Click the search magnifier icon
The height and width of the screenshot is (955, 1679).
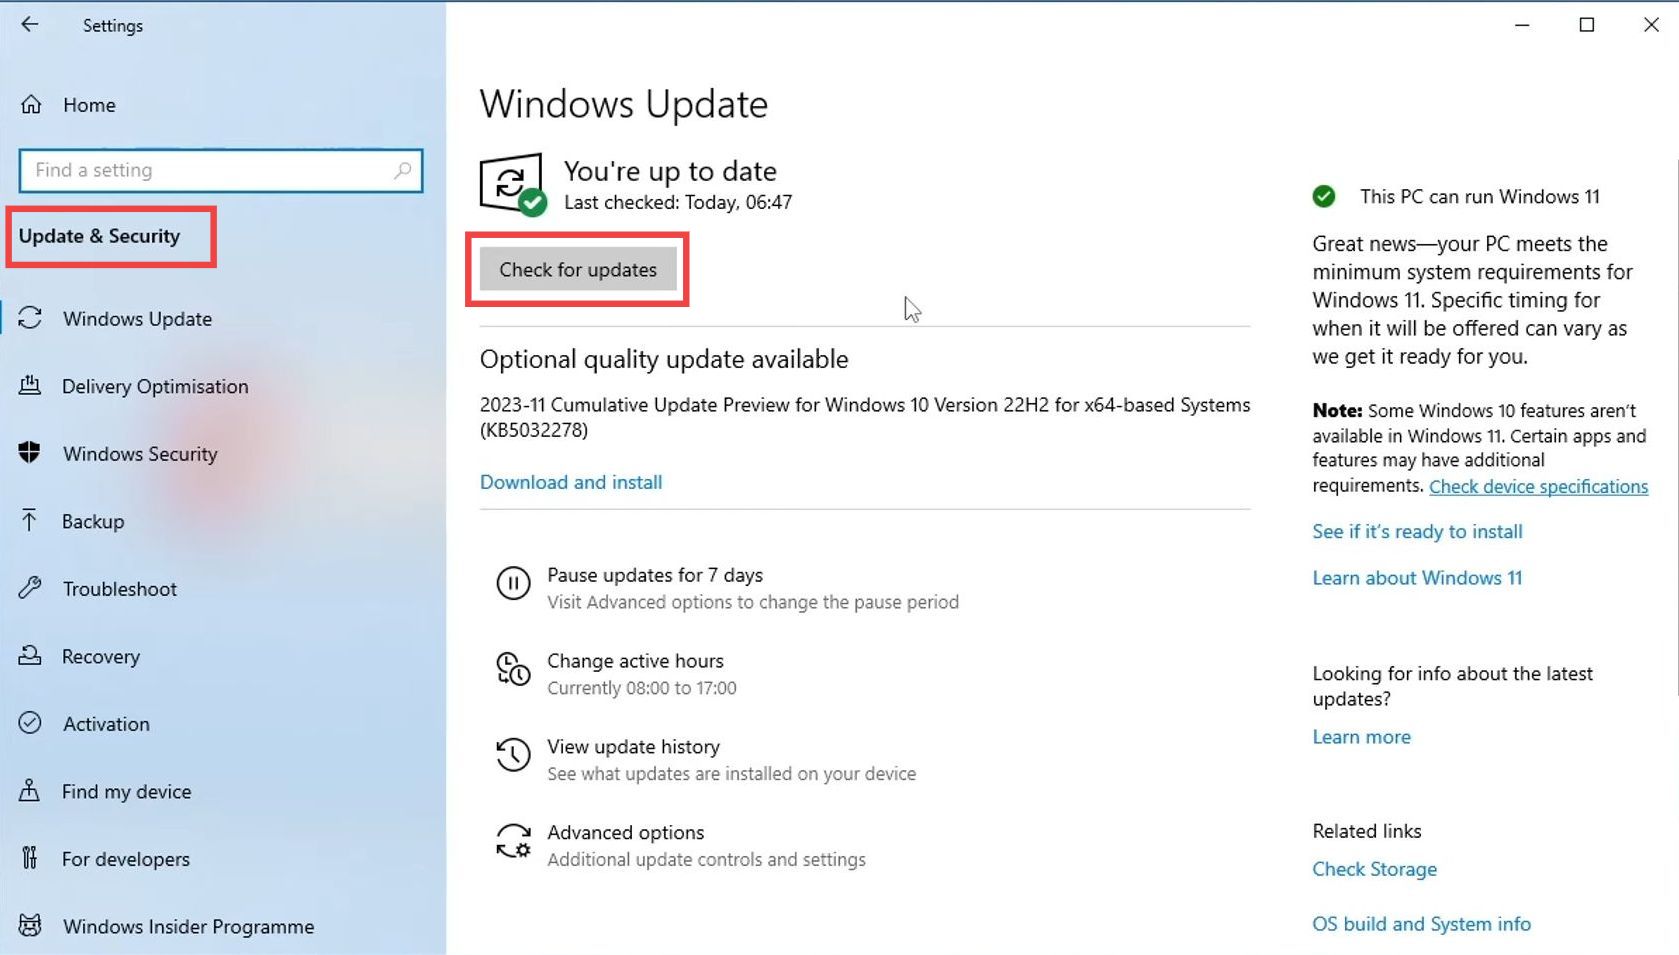[402, 170]
